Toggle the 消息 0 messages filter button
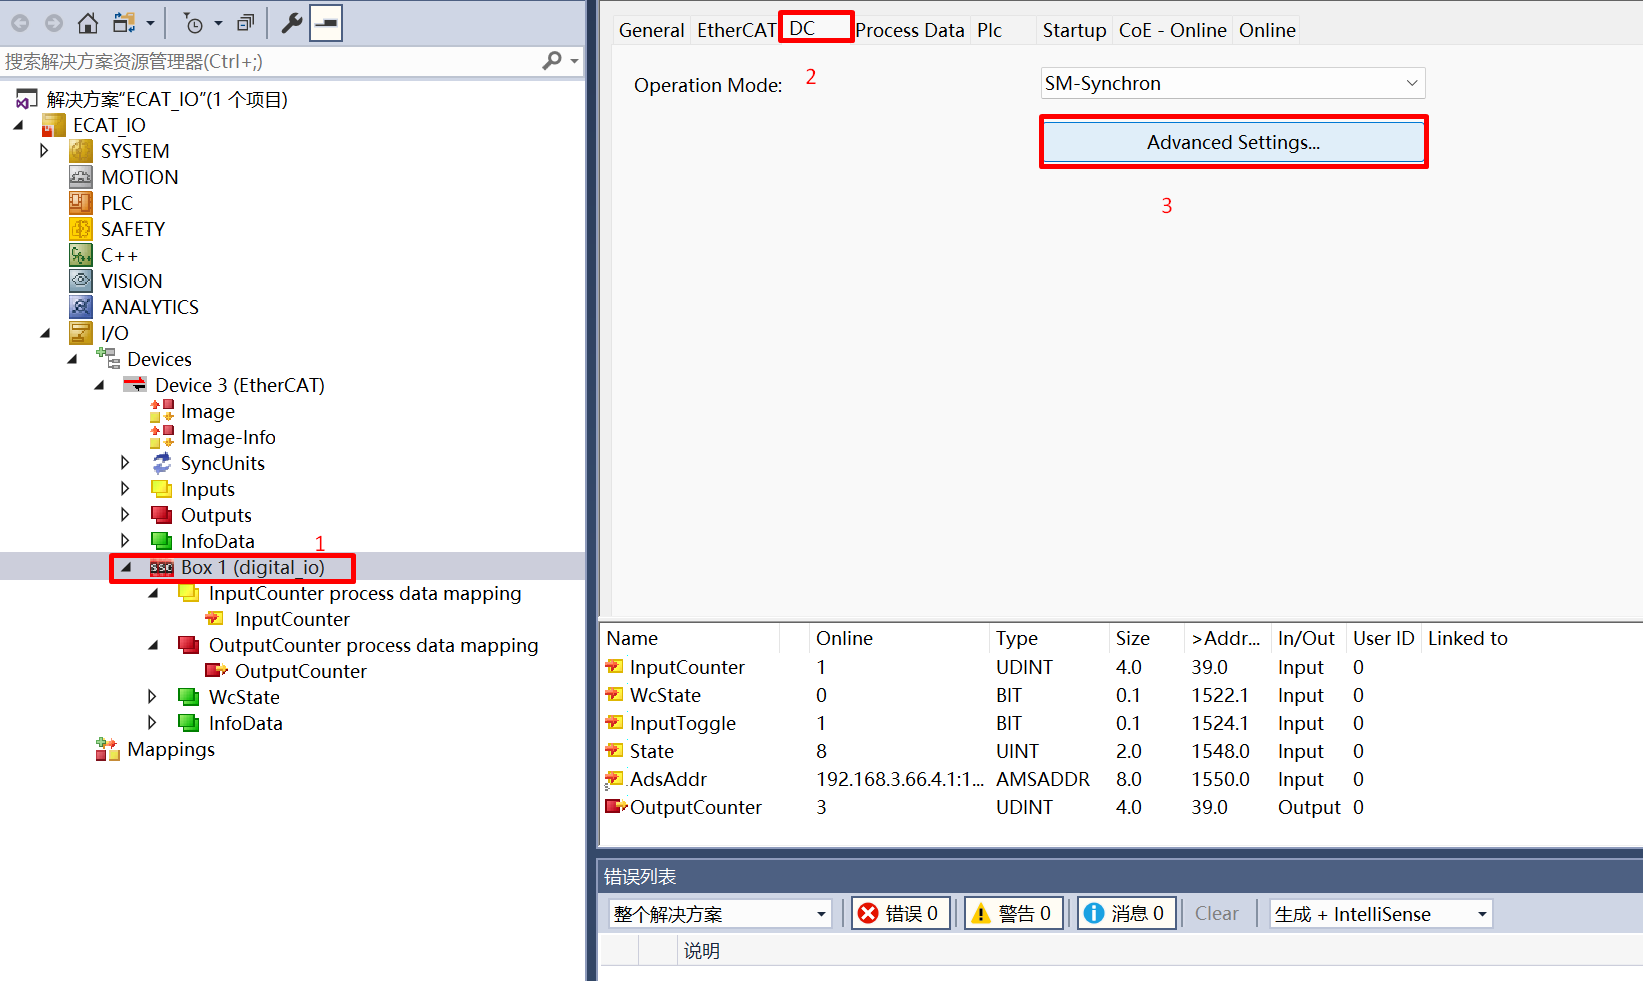 (x=1125, y=912)
